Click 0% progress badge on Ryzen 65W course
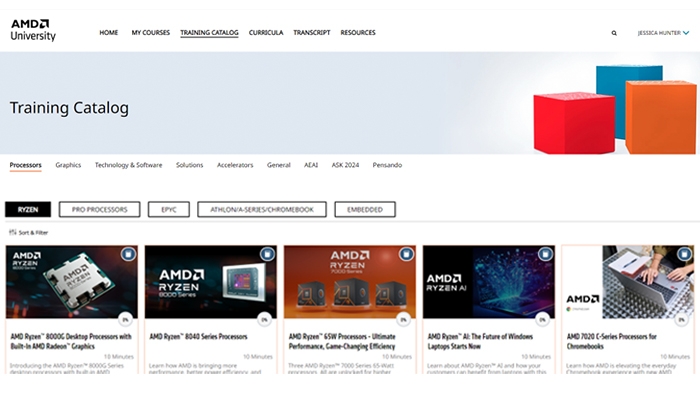 [x=404, y=320]
